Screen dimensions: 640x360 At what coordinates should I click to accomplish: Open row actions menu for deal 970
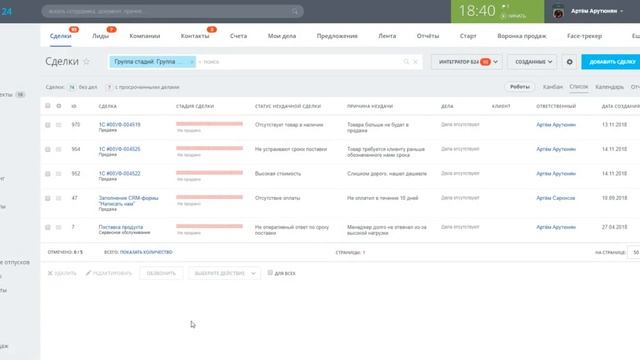click(59, 125)
